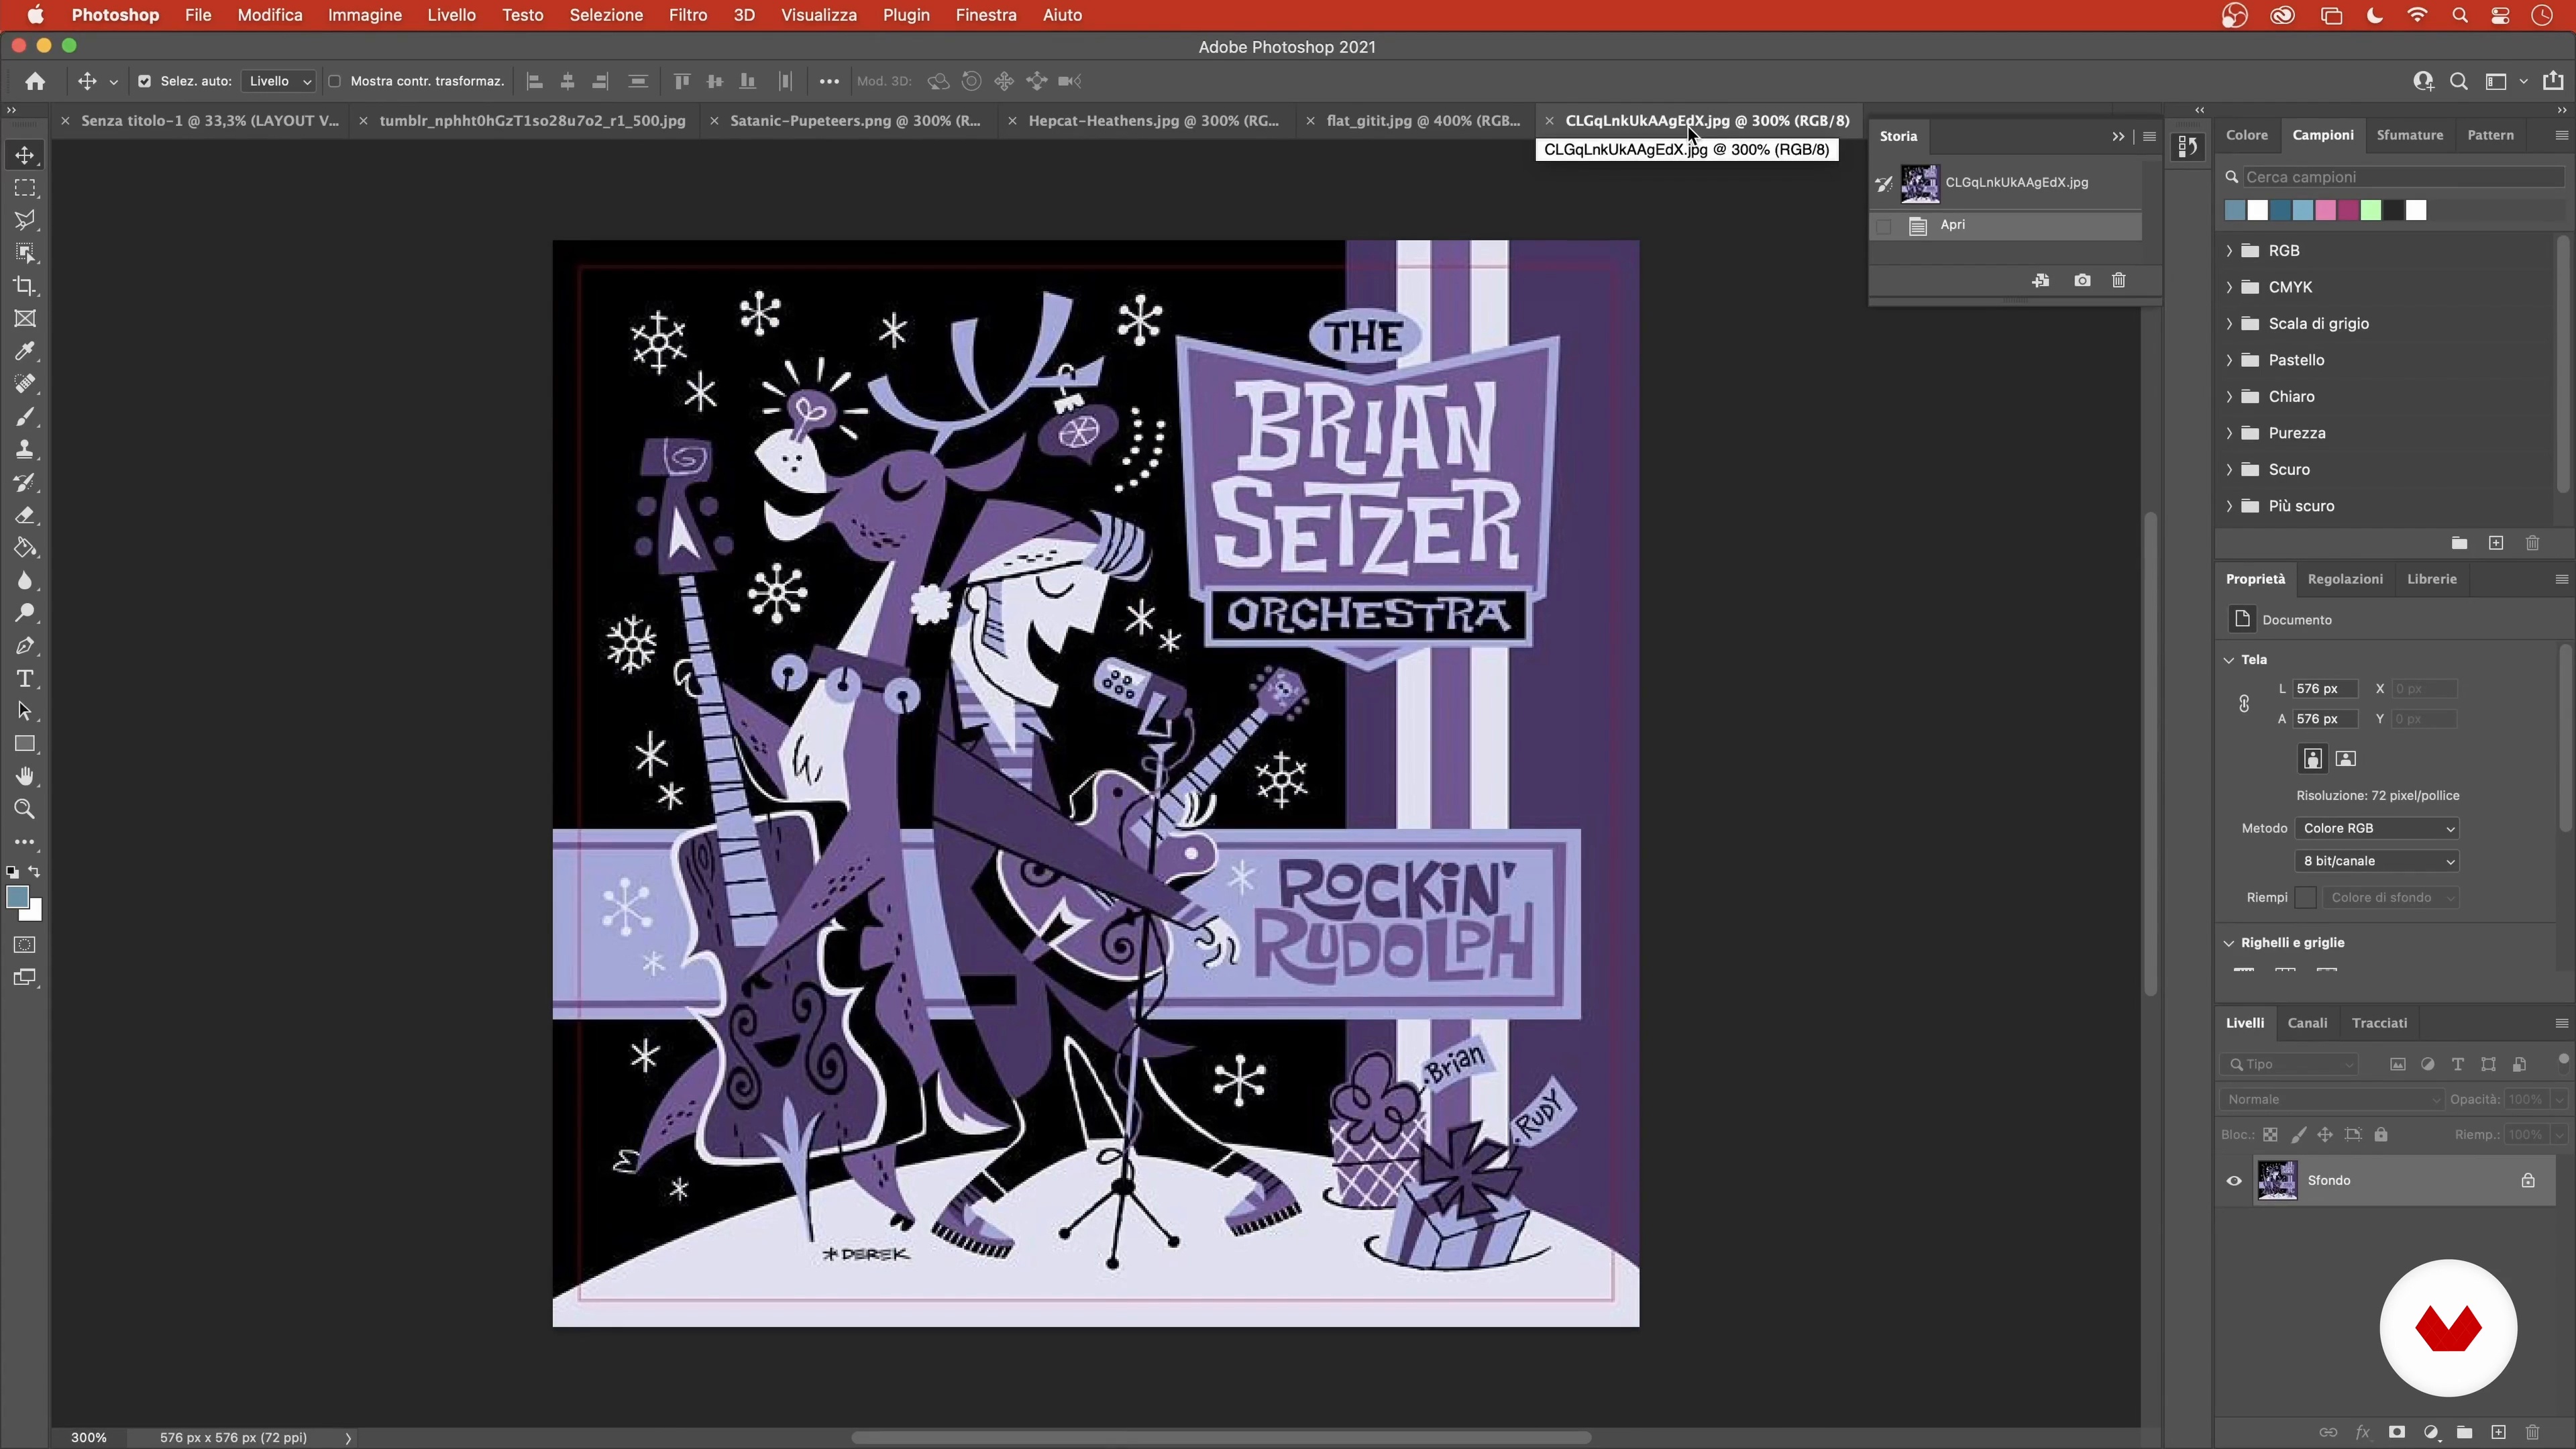Select the Blur tool
Screen dimensions: 2576x1449
[x=25, y=580]
